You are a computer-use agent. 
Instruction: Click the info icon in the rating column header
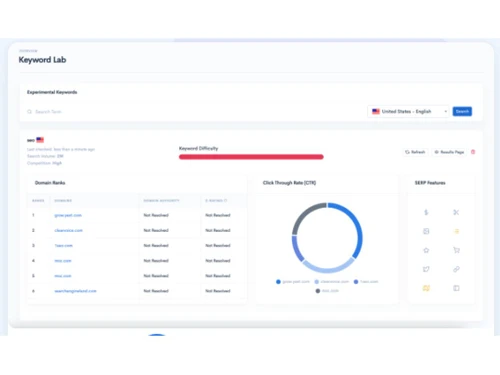tap(226, 200)
